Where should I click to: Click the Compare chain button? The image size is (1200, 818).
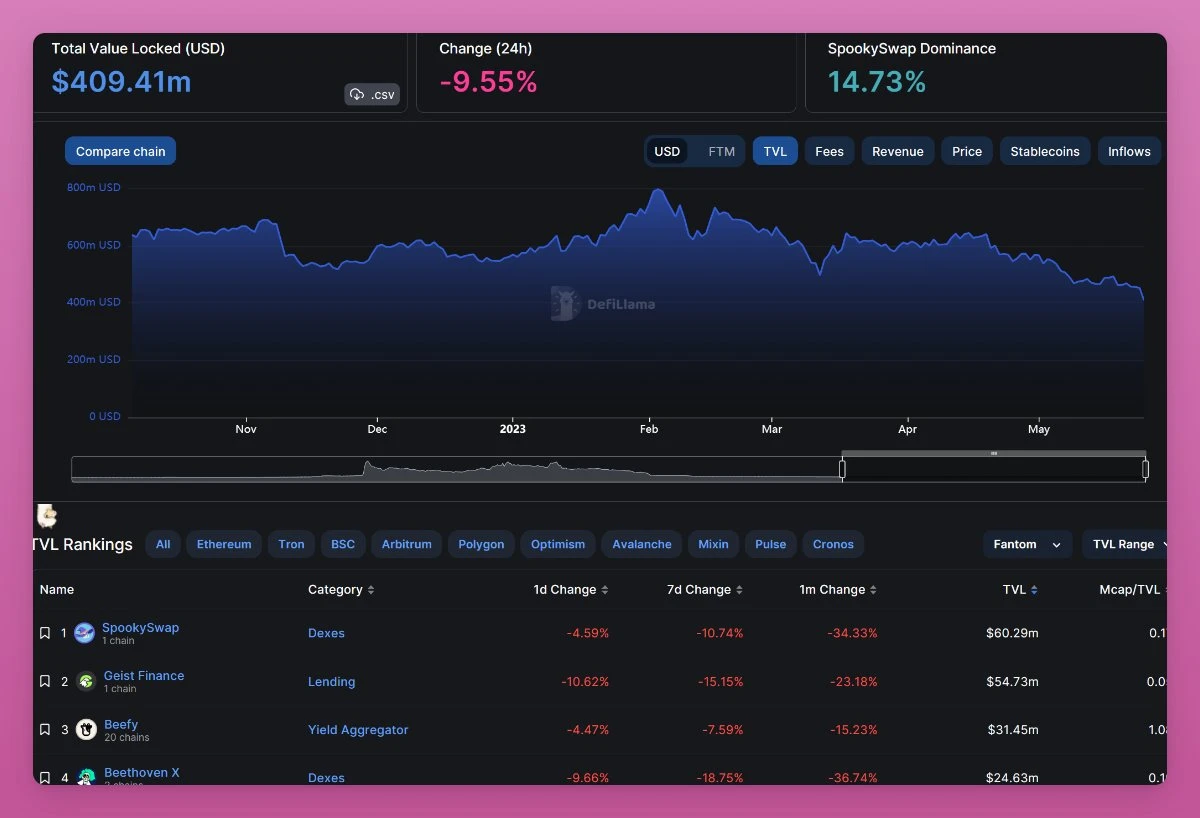click(x=120, y=152)
